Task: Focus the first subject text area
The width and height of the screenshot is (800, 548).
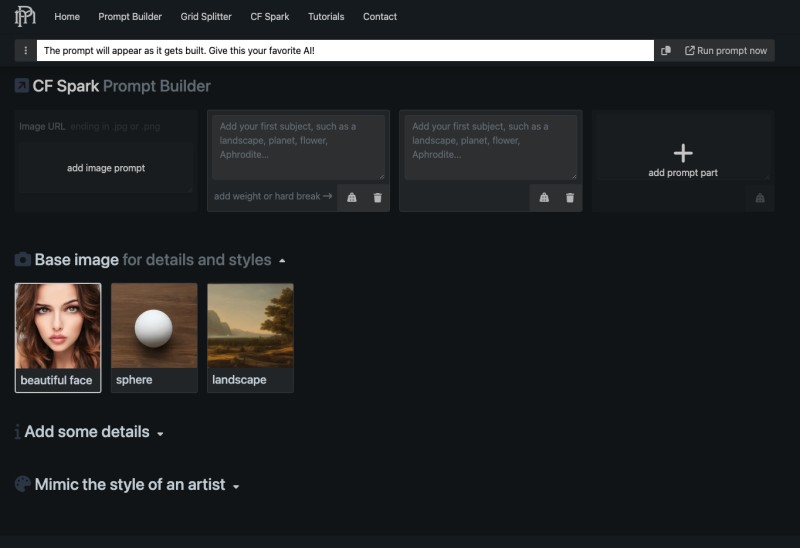Action: click(298, 147)
